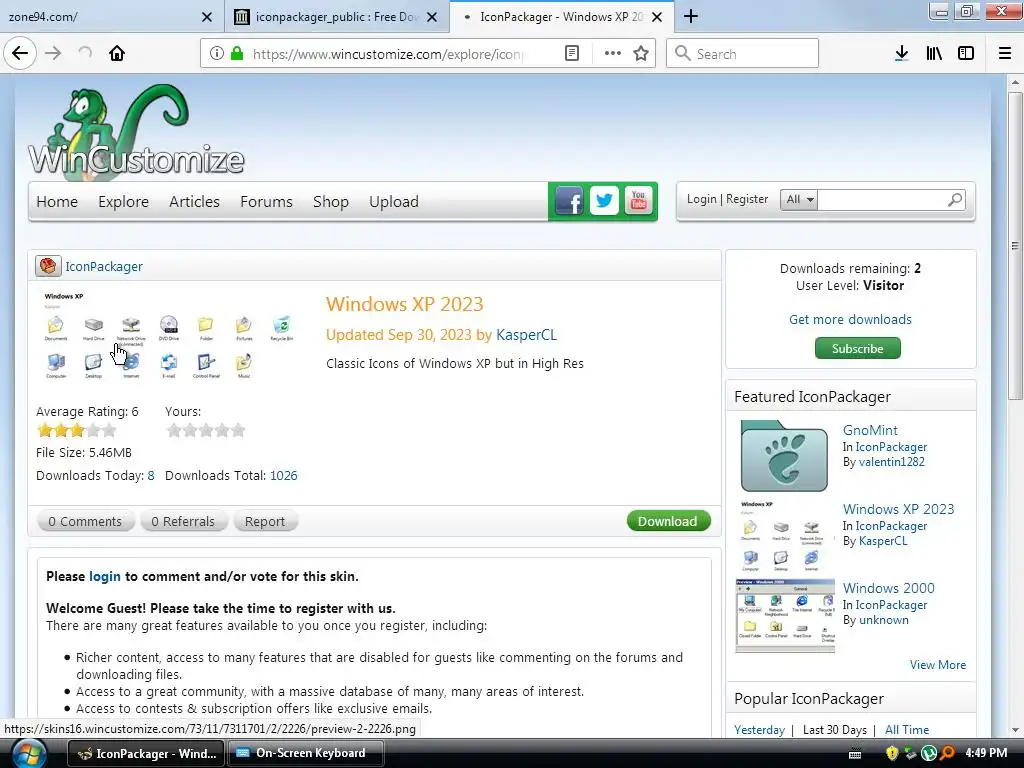The width and height of the screenshot is (1024, 768).
Task: Open the Library icon in toolbar
Action: [934, 54]
